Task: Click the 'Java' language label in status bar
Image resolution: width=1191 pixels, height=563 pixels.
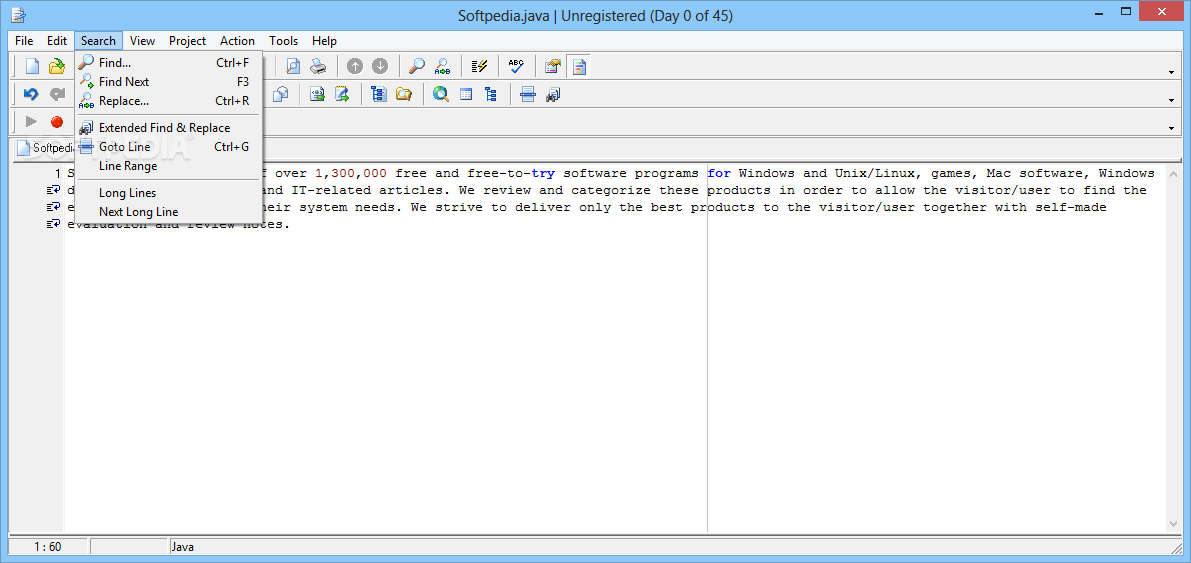Action: click(182, 546)
